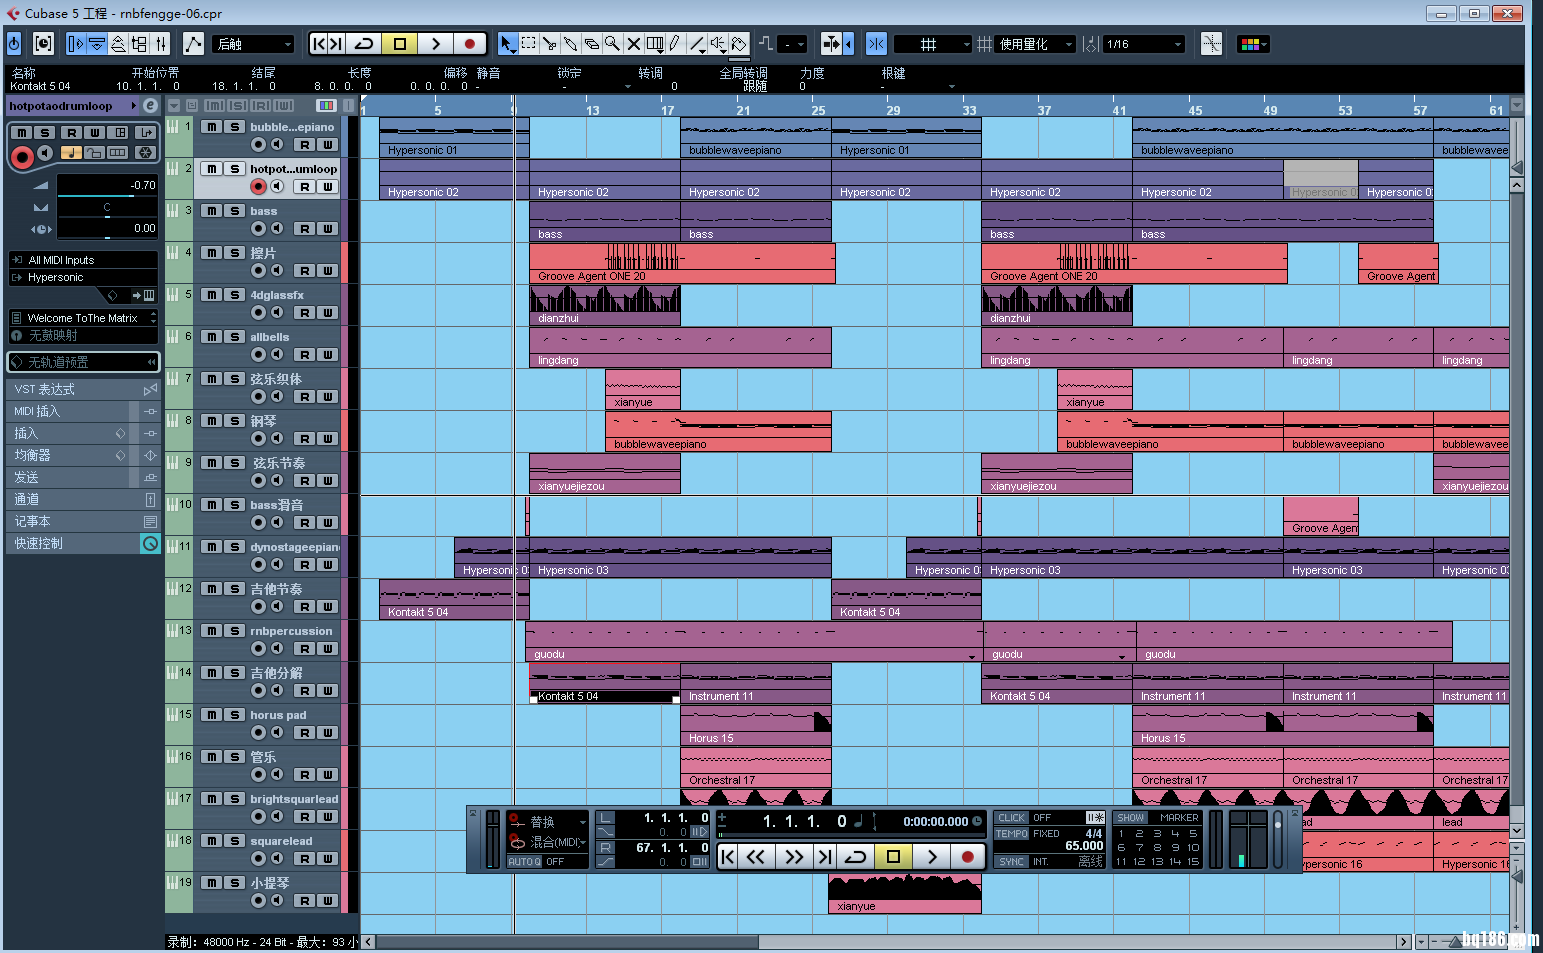Open the 记事本 inspector tab
Image resolution: width=1543 pixels, height=953 pixels.
pos(84,521)
